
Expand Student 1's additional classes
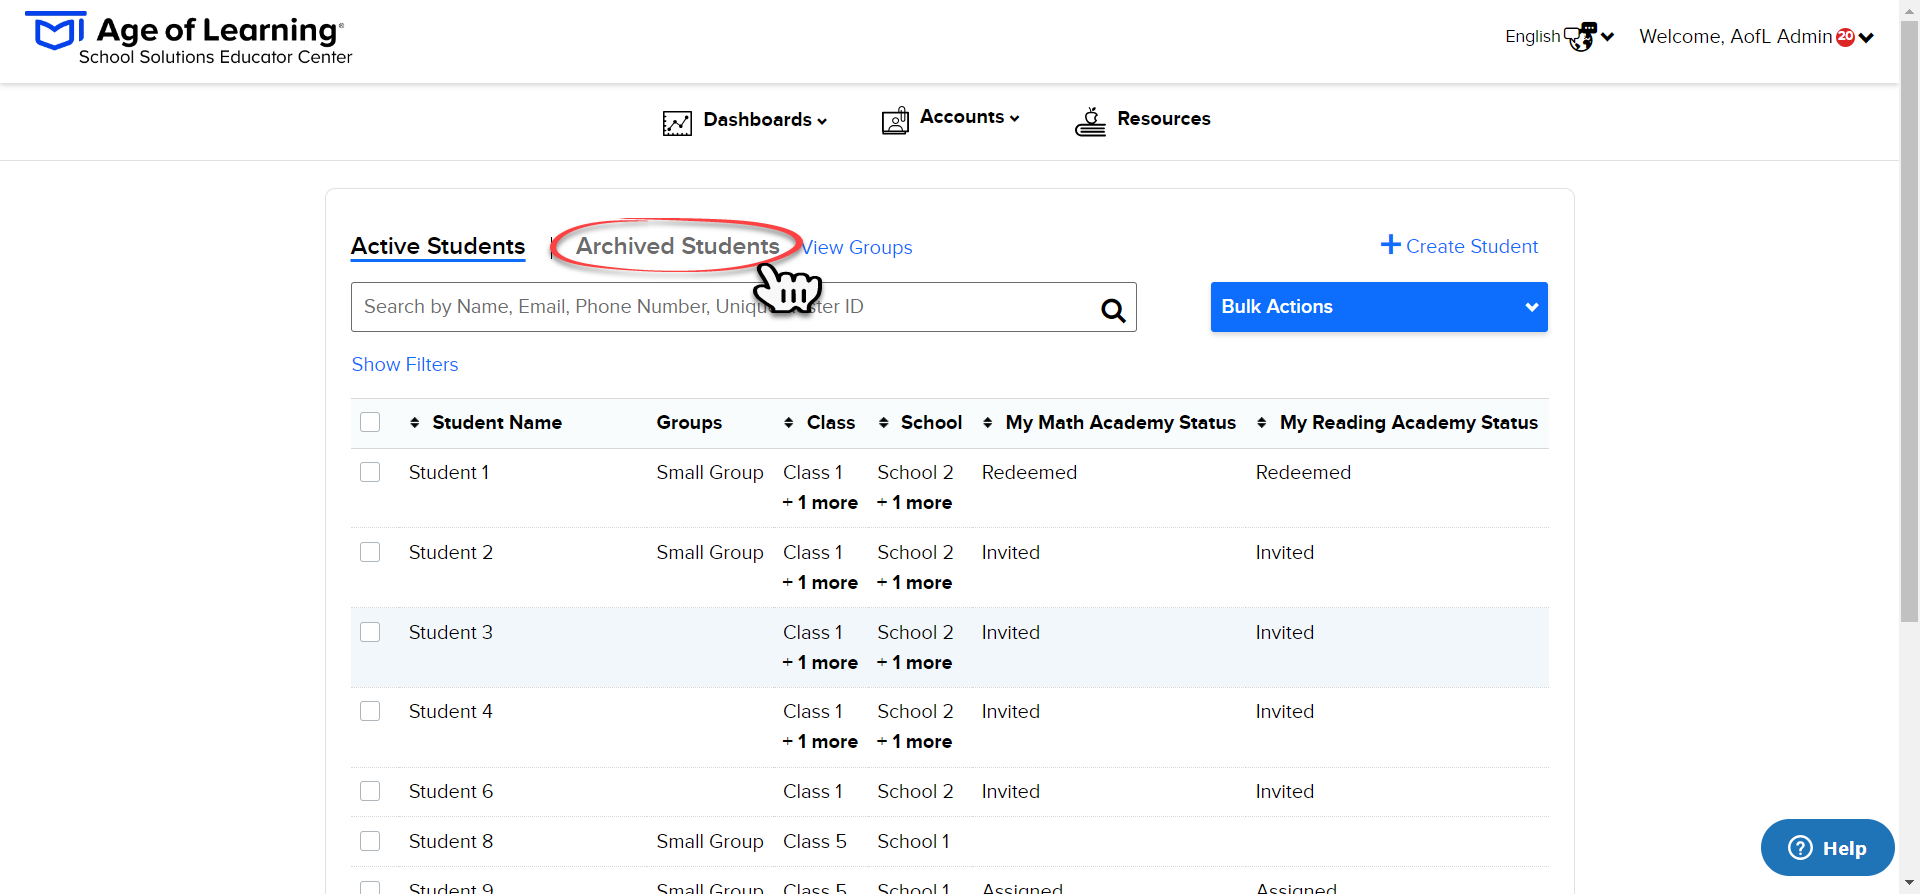(x=820, y=503)
